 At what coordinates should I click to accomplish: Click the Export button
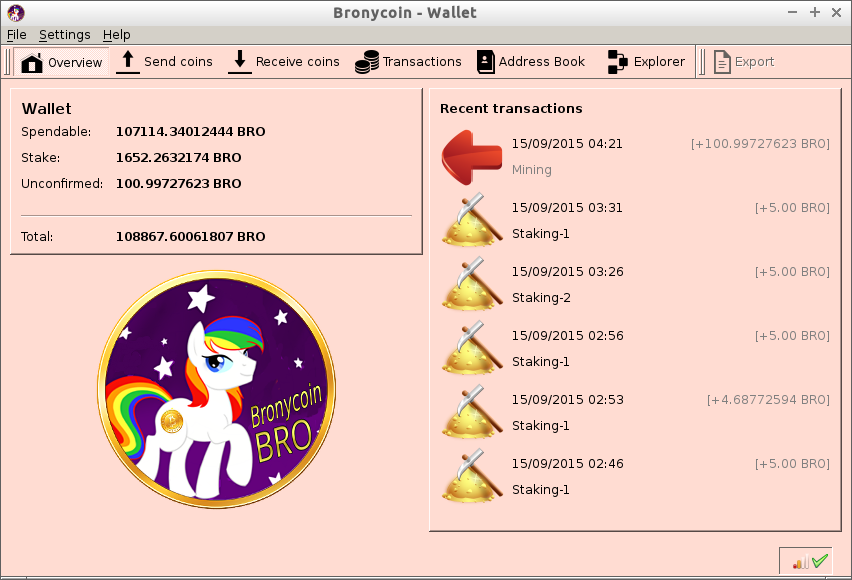(744, 62)
